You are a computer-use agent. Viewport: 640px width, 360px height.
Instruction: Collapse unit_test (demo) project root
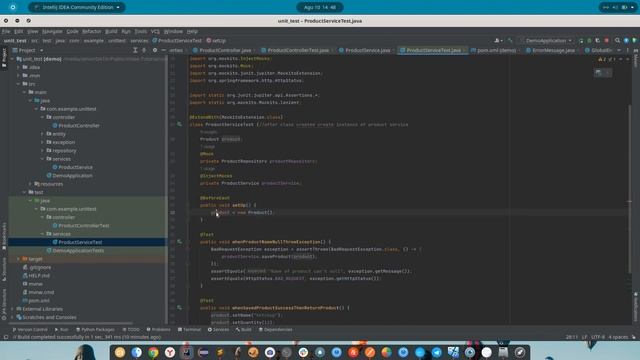coord(12,59)
